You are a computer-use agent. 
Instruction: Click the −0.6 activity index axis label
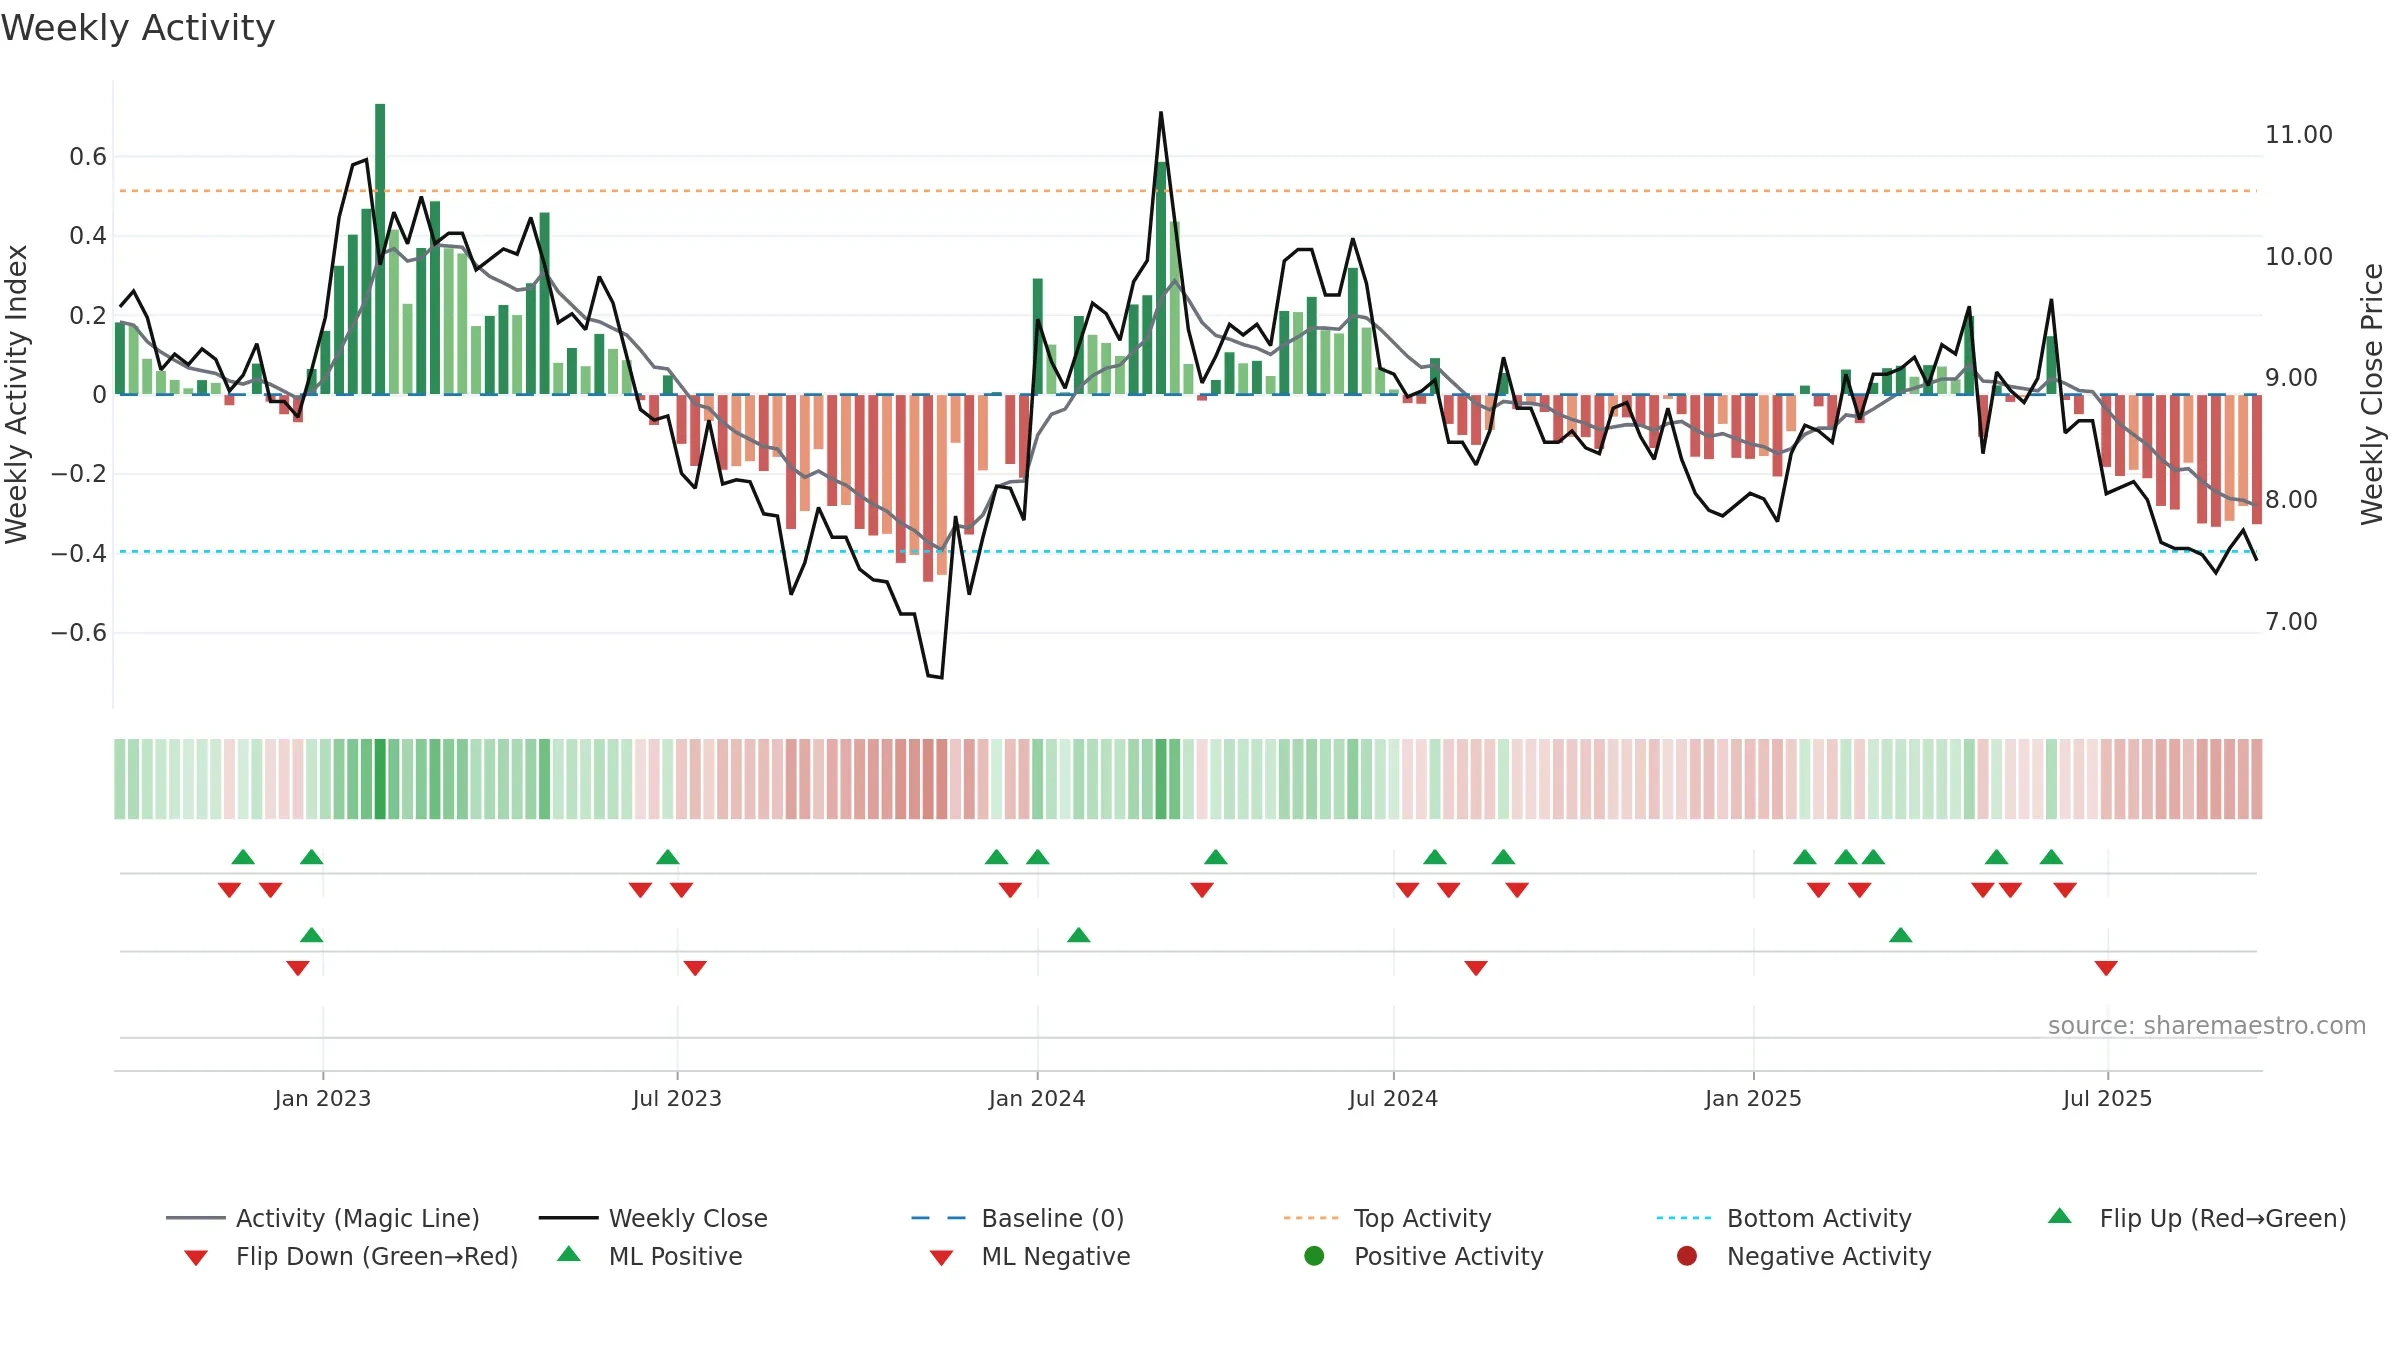click(x=78, y=633)
